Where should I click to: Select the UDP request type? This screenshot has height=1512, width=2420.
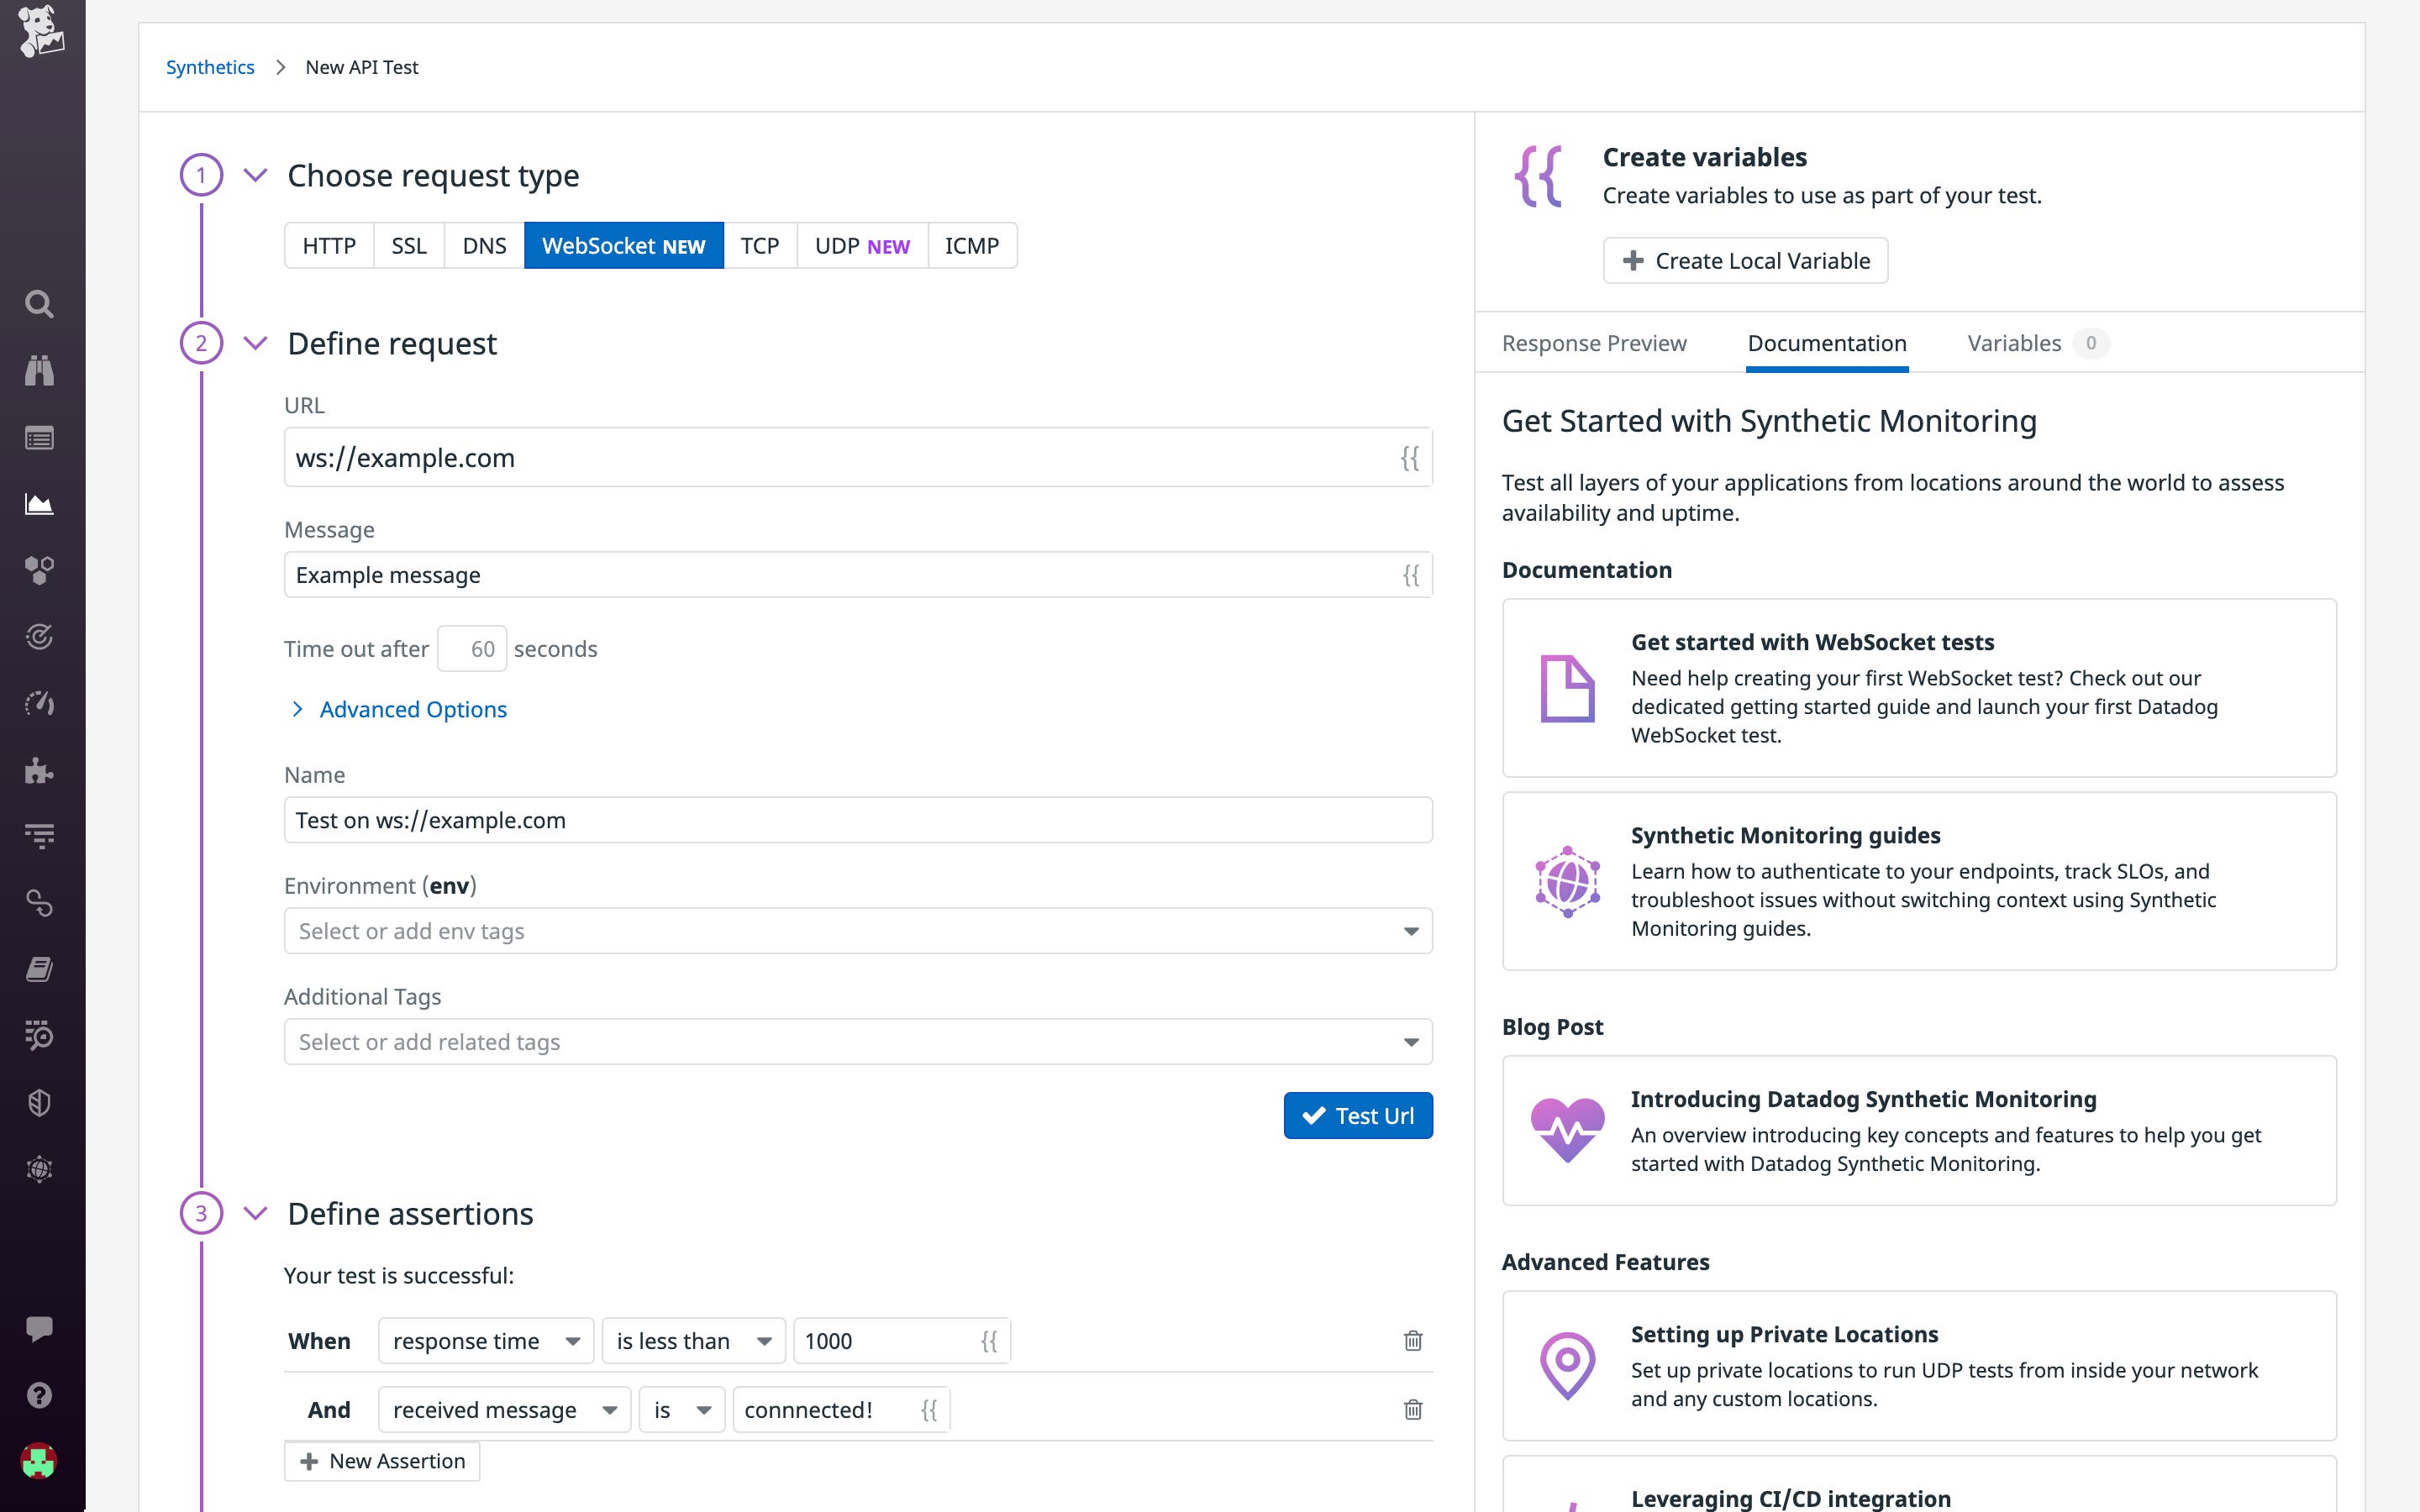(862, 245)
